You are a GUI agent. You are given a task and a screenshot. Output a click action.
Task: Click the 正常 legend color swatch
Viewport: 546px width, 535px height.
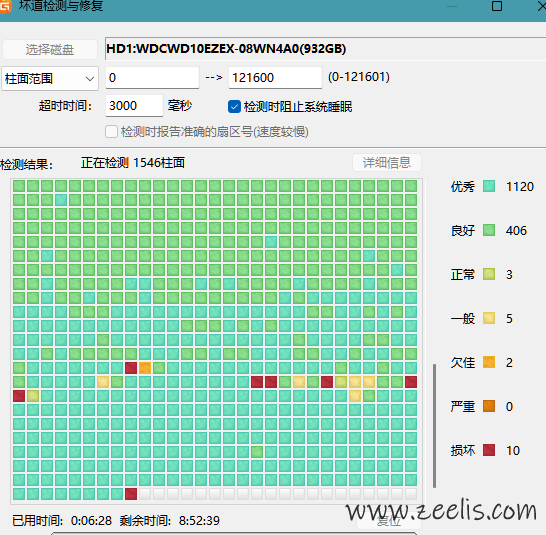[489, 274]
